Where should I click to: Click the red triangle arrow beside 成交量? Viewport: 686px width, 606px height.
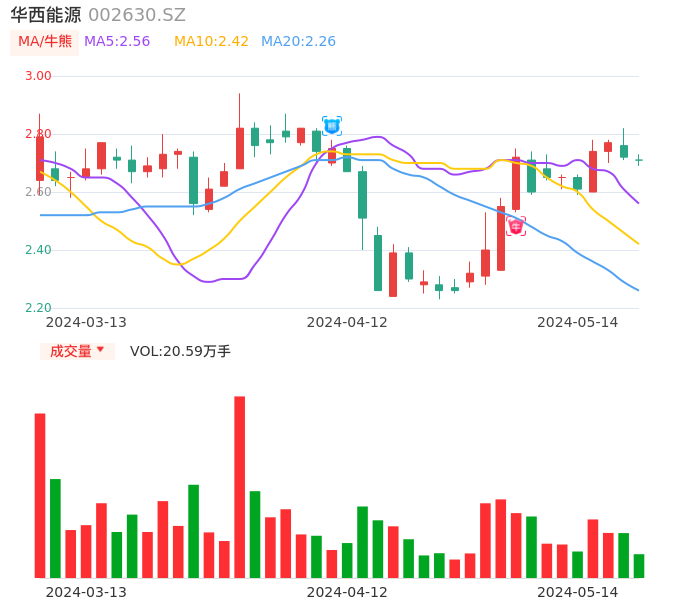[100, 350]
